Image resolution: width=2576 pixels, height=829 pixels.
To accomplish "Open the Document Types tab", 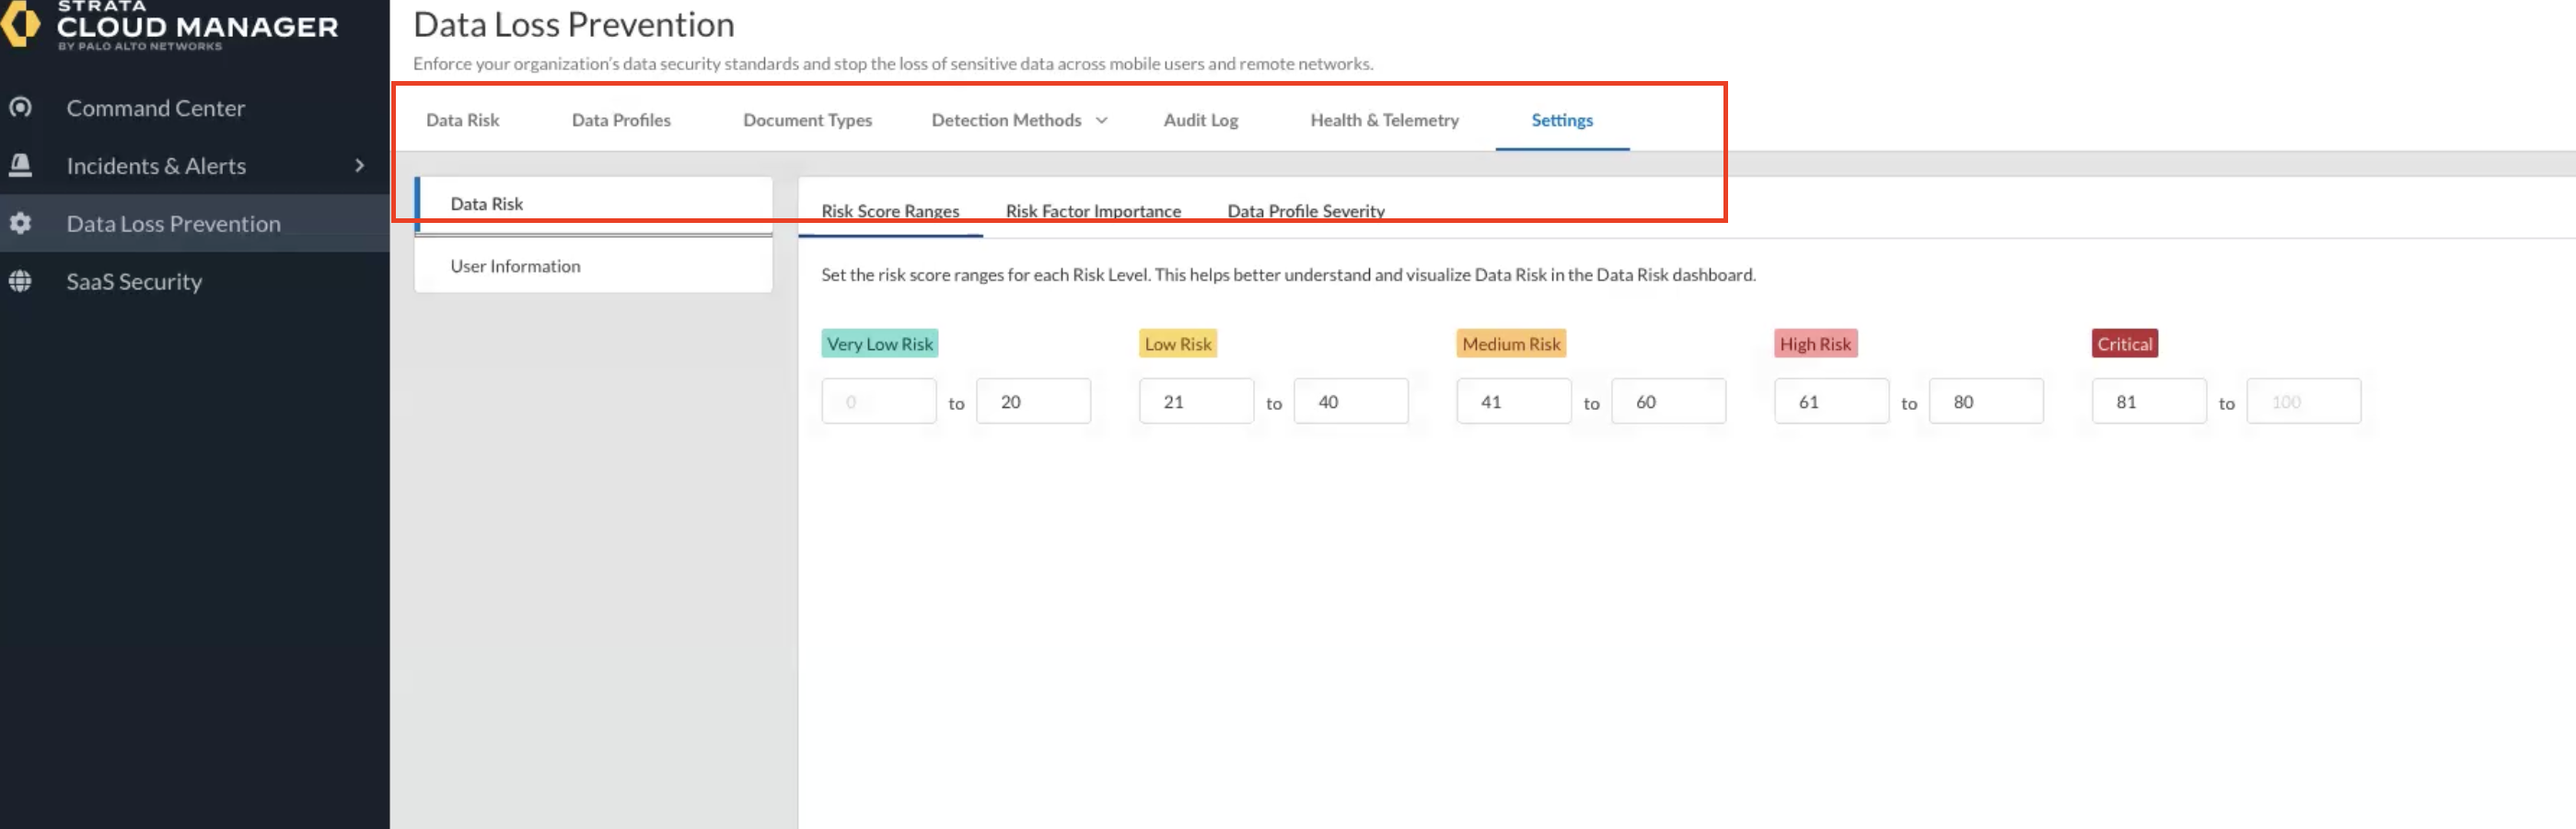I will 807,120.
